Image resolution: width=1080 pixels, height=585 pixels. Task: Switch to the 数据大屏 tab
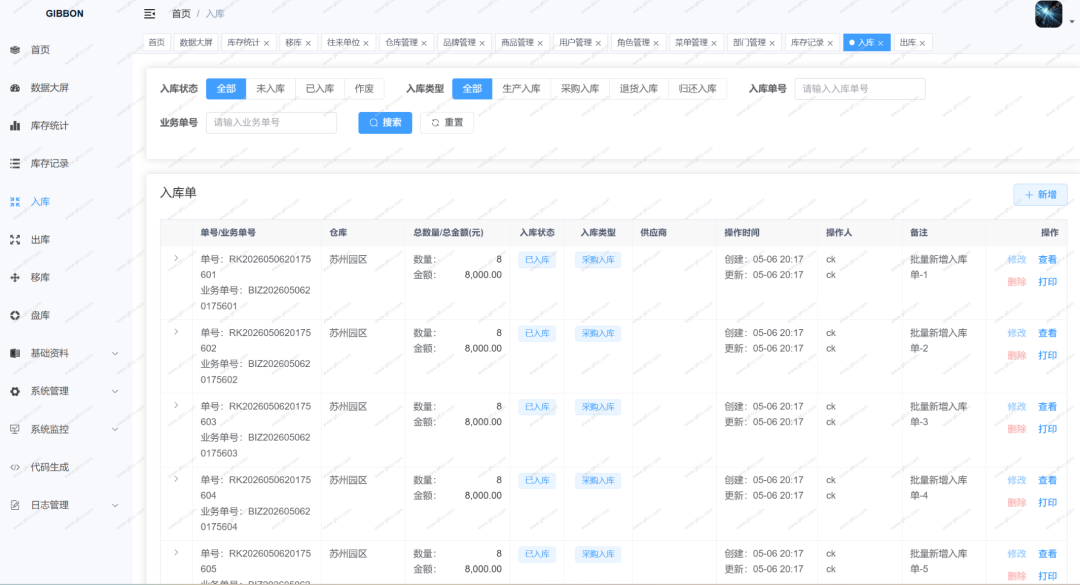pos(196,43)
